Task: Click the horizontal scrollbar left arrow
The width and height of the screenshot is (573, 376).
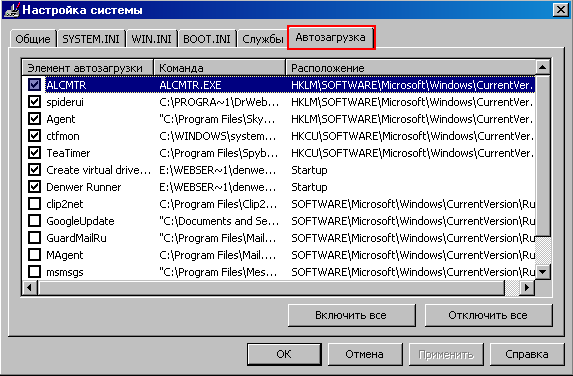Action: [29, 288]
